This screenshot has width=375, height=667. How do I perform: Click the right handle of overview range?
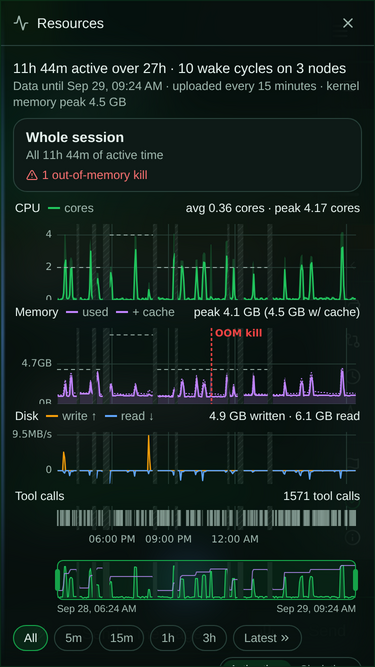[x=355, y=580]
